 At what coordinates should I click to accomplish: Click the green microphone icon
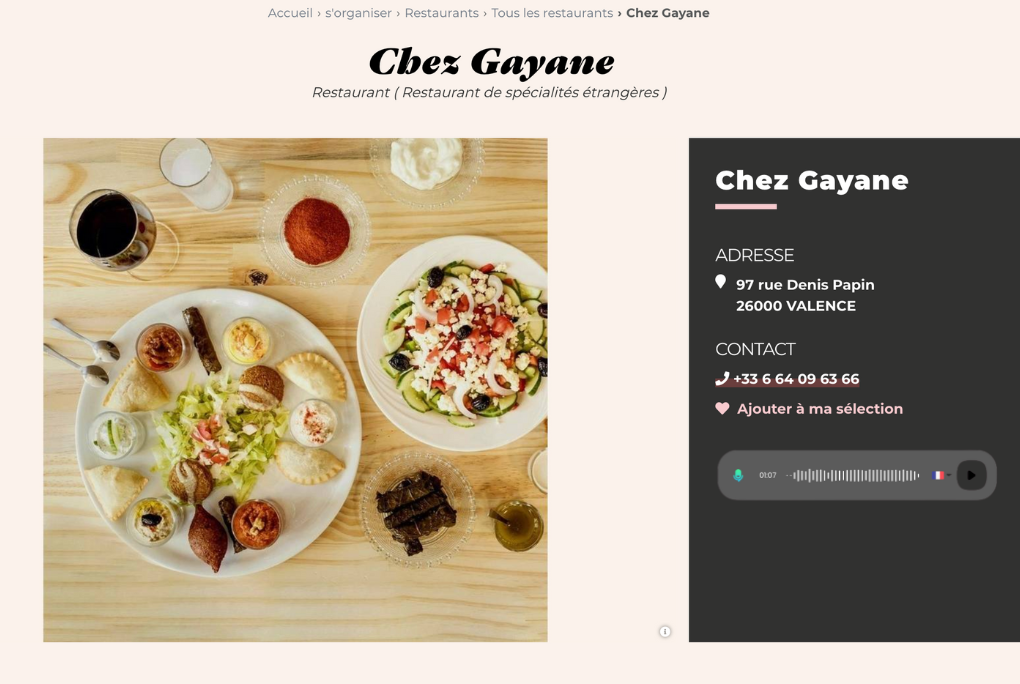pyautogui.click(x=738, y=475)
